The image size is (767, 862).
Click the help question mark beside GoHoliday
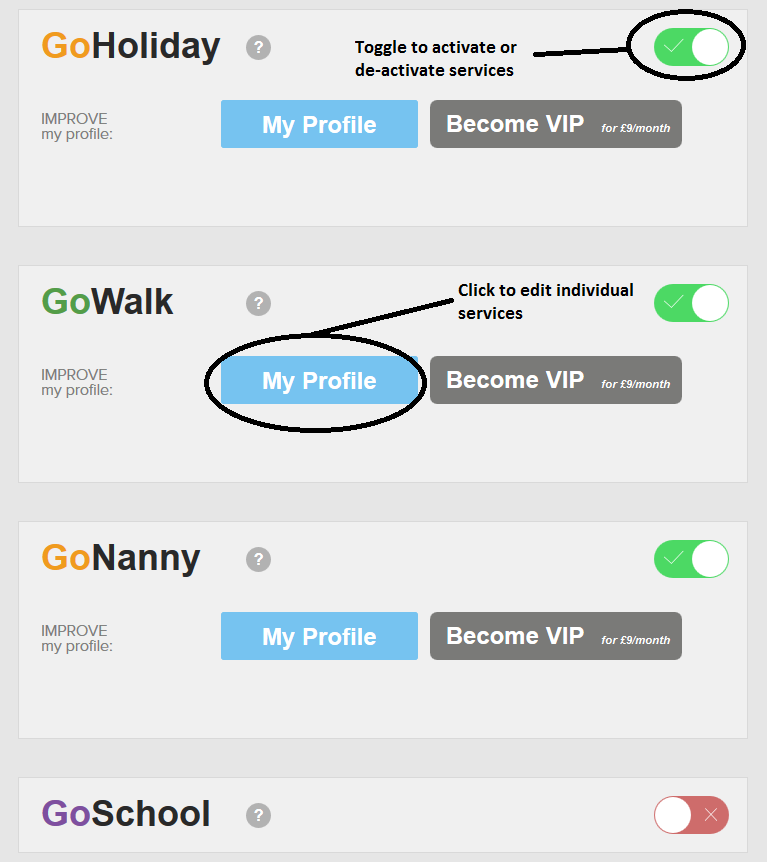point(259,47)
